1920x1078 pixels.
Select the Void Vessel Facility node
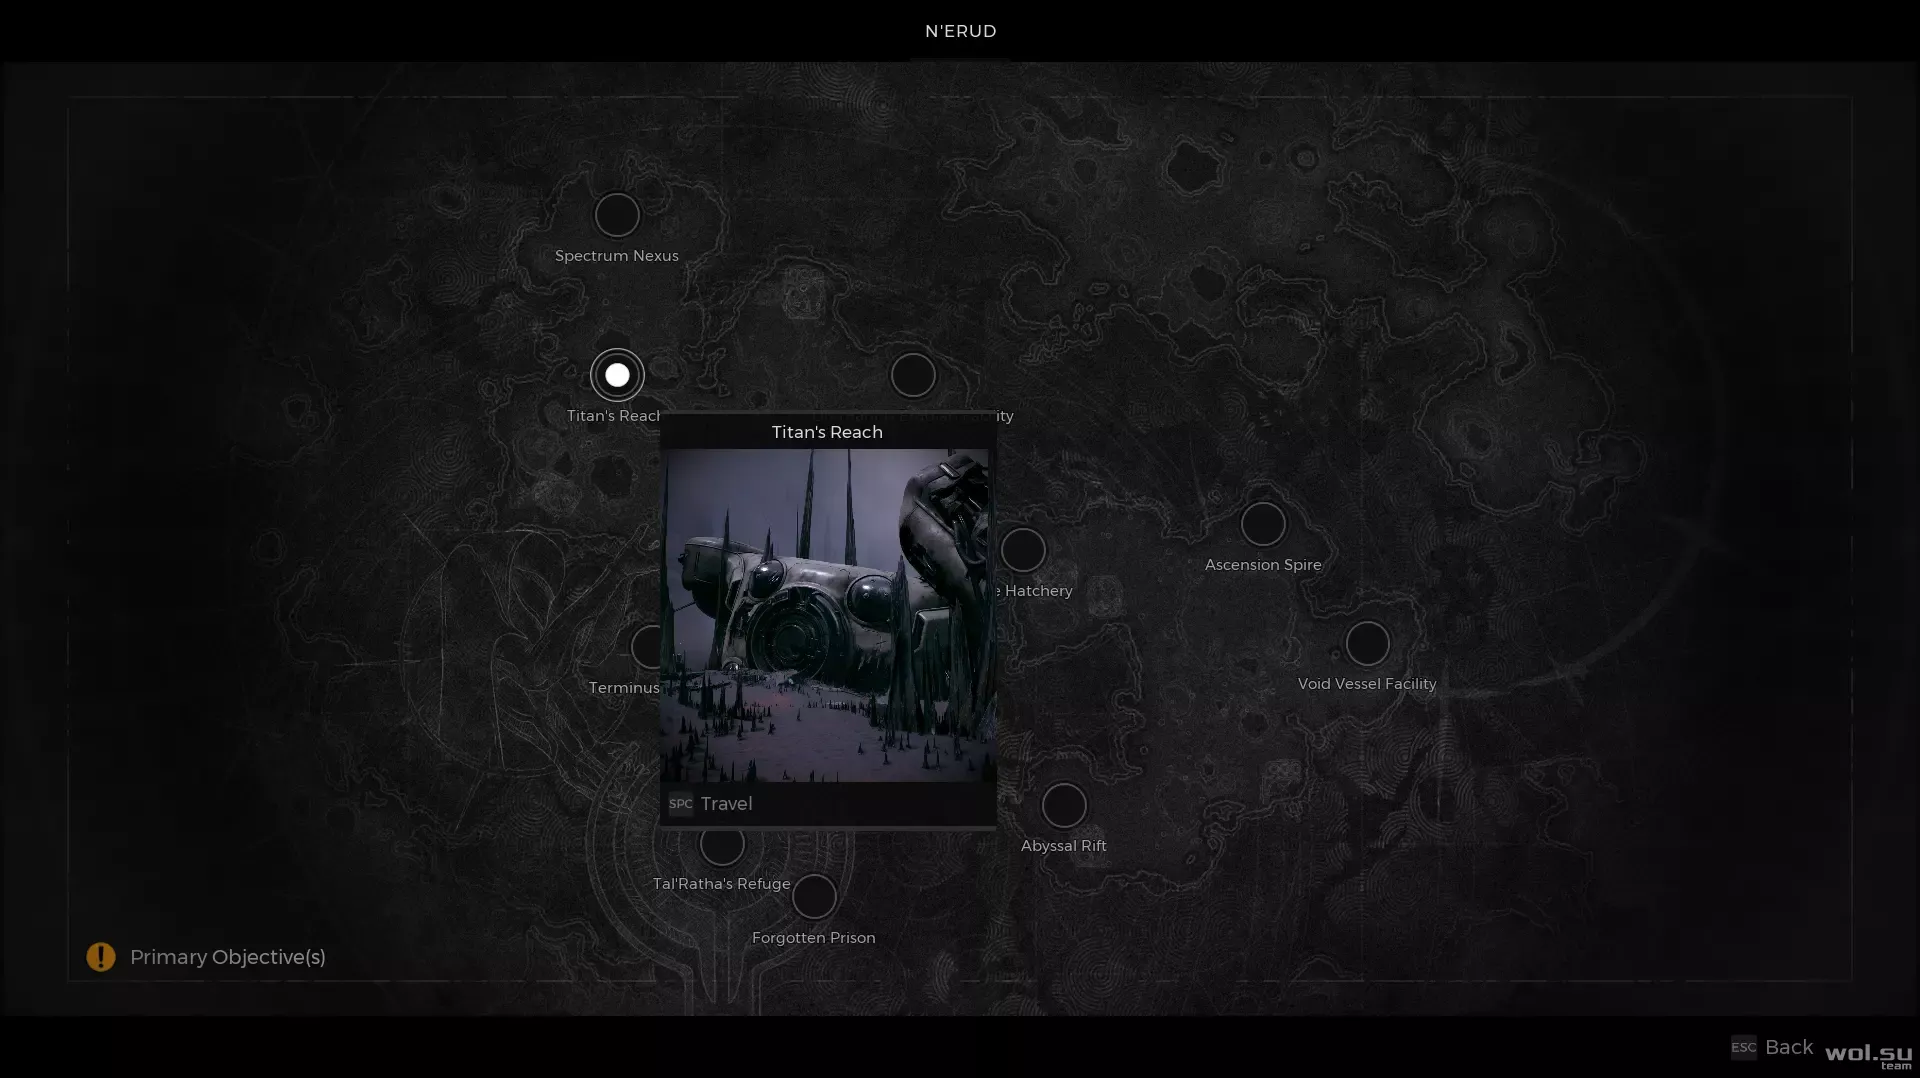tap(1367, 643)
